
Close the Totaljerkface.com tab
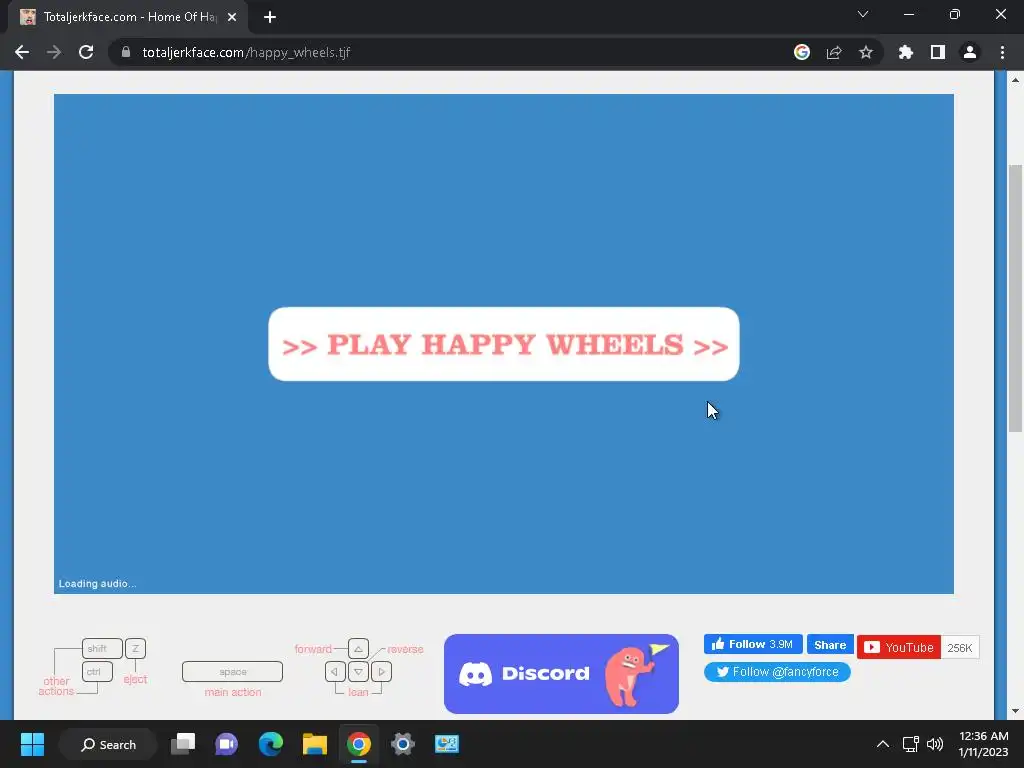tap(232, 18)
